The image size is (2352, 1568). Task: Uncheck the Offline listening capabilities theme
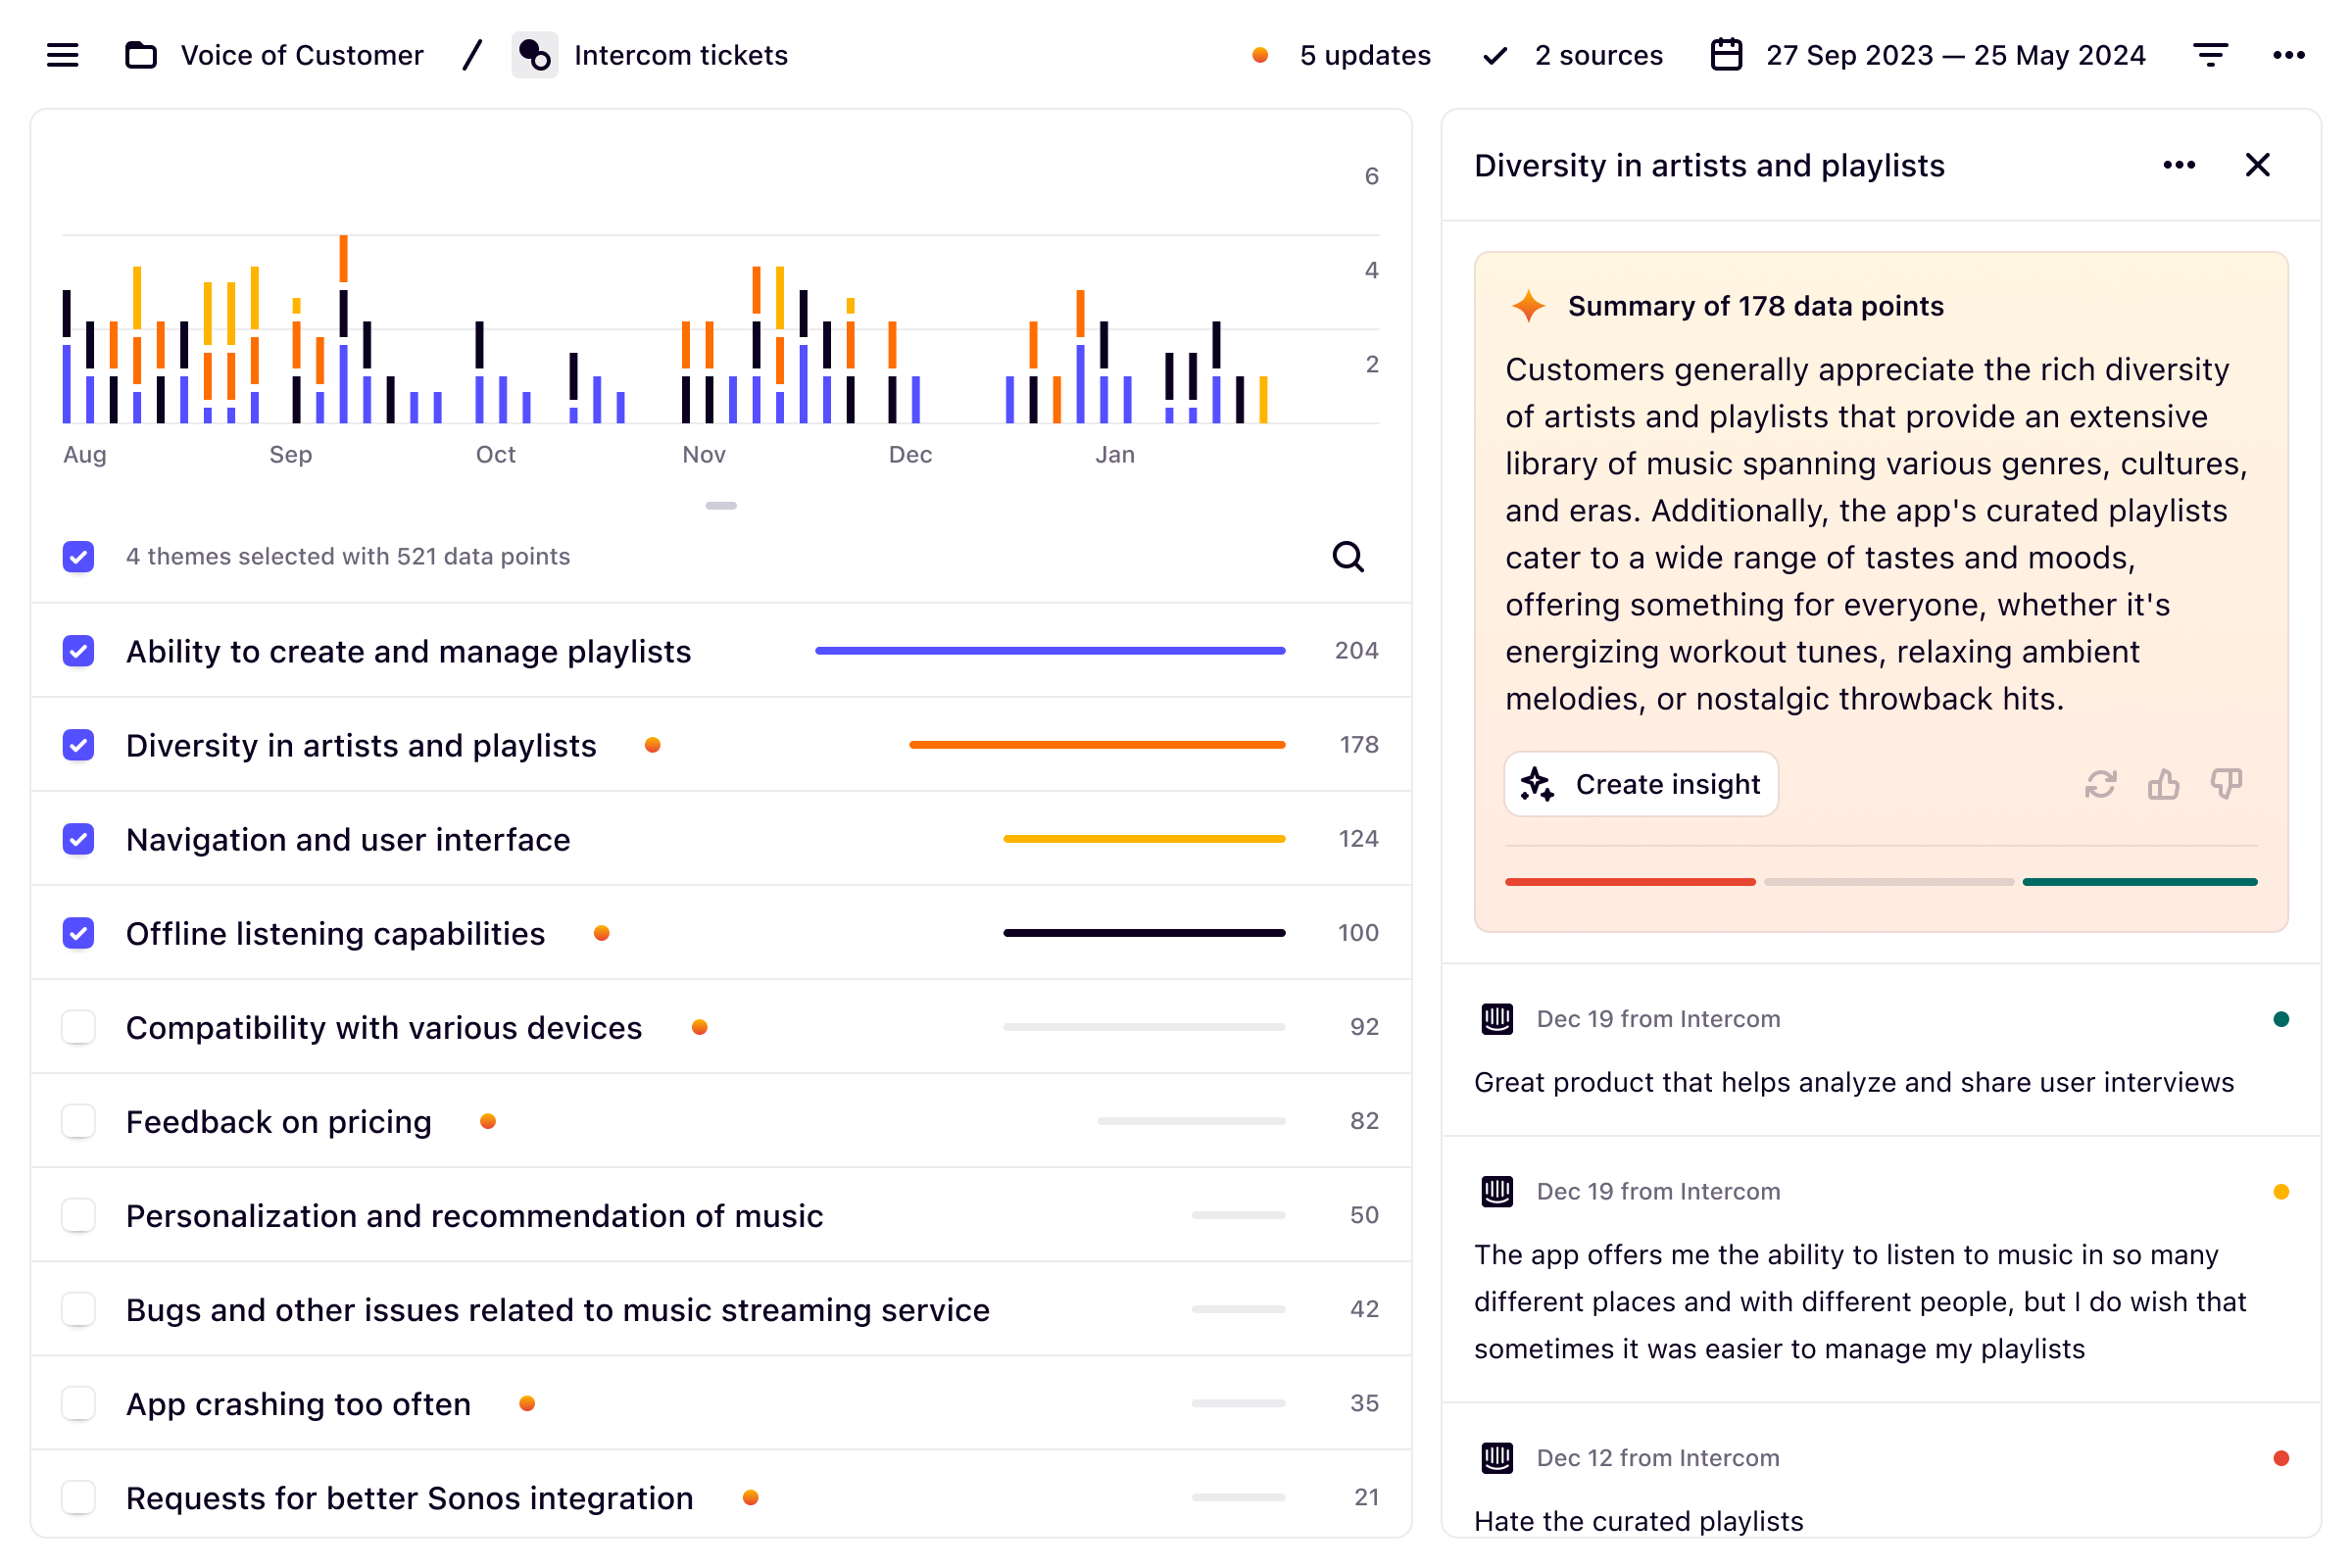coord(78,933)
